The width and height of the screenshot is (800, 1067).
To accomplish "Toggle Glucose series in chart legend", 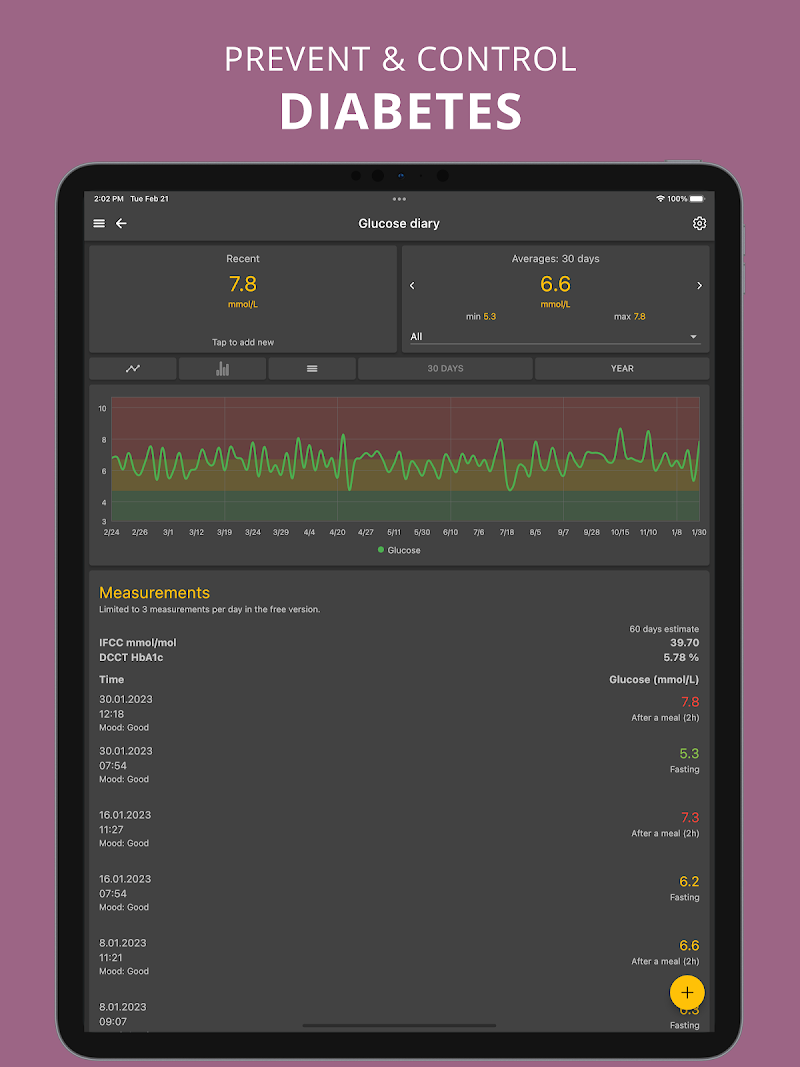I will point(399,550).
